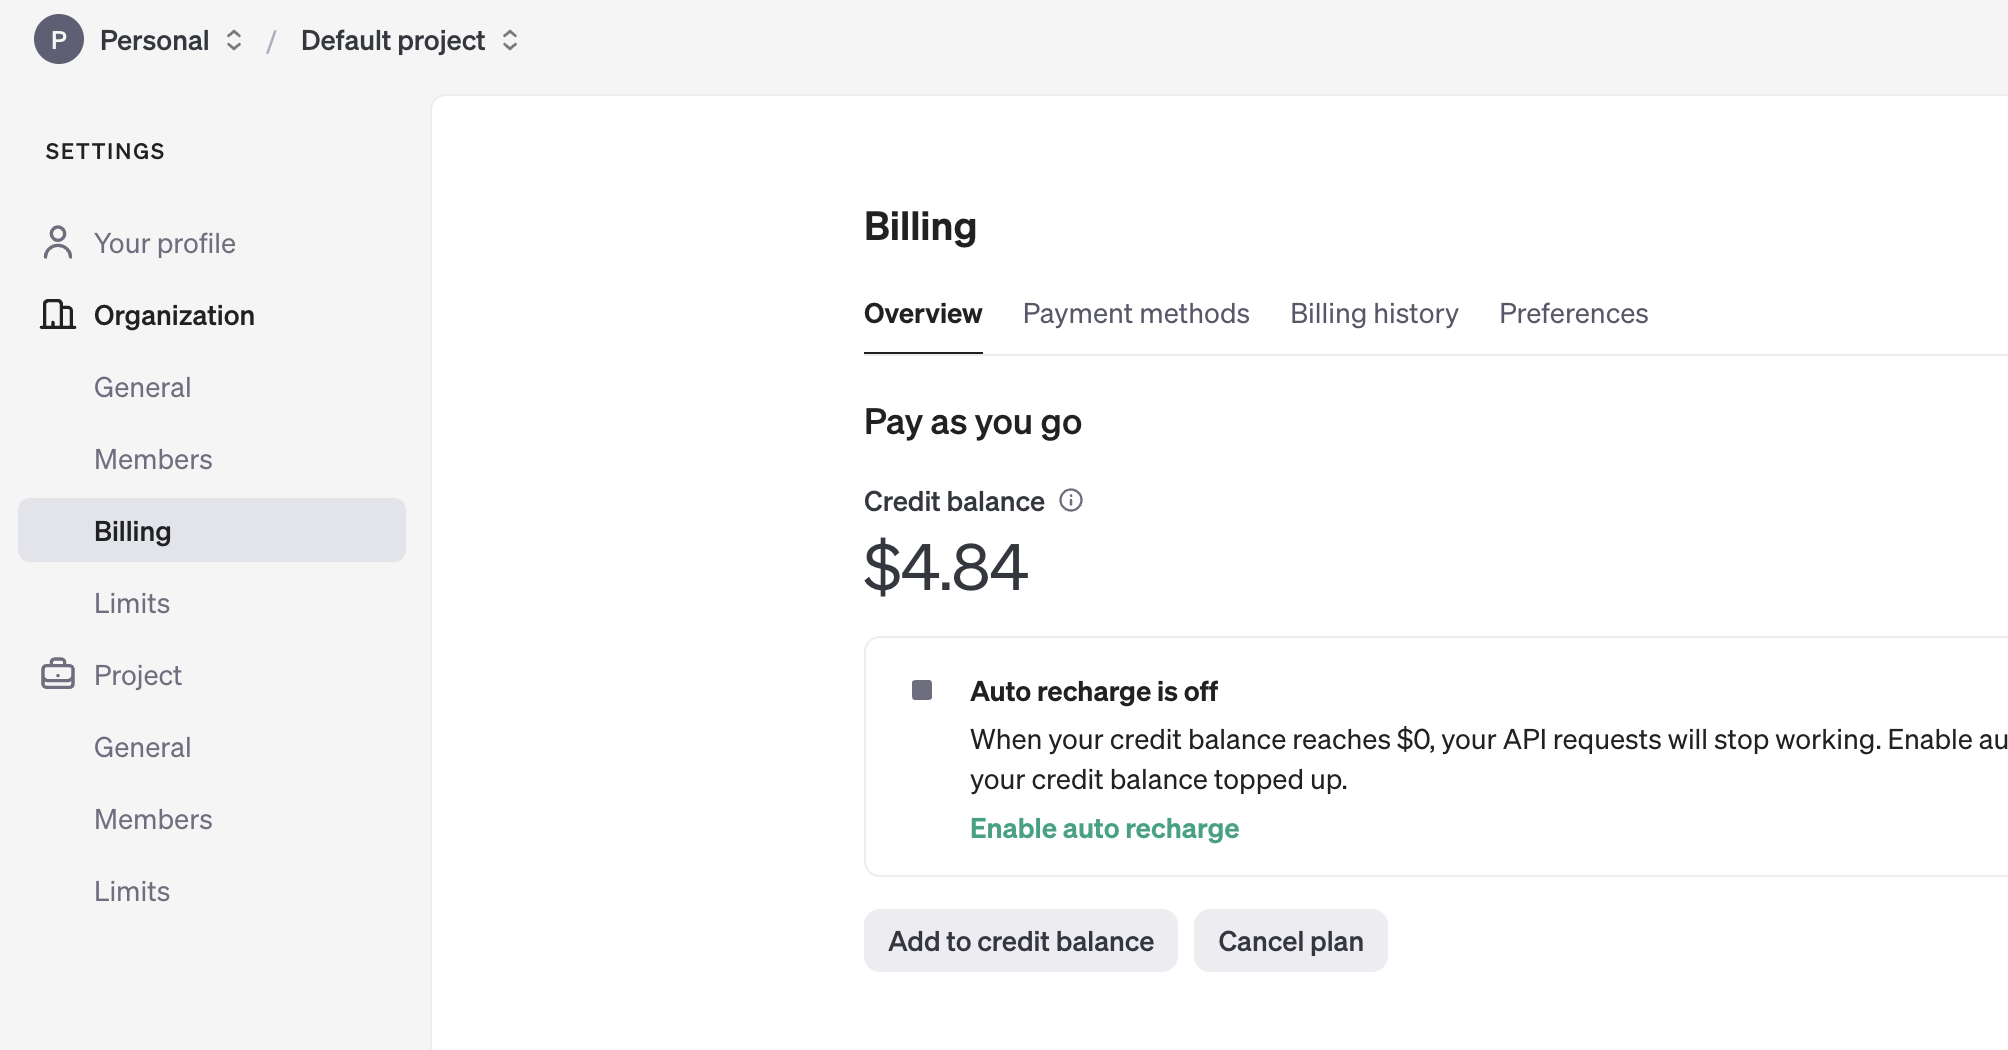This screenshot has width=2008, height=1050.
Task: Click the Cancel plan button
Action: pyautogui.click(x=1290, y=941)
